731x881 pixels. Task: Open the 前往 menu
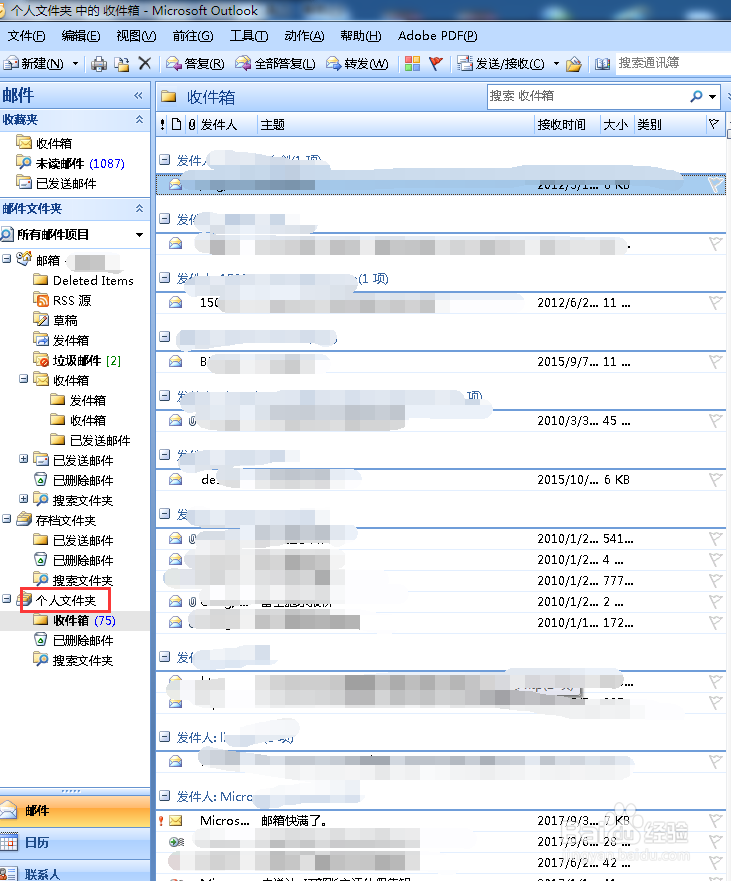point(193,36)
